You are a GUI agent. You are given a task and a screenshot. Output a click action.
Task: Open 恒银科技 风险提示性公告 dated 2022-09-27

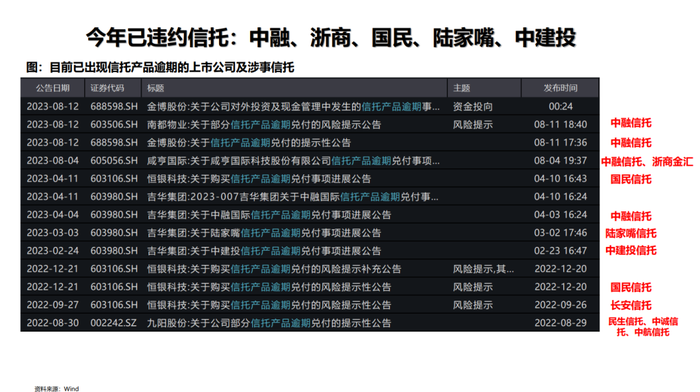click(x=269, y=305)
